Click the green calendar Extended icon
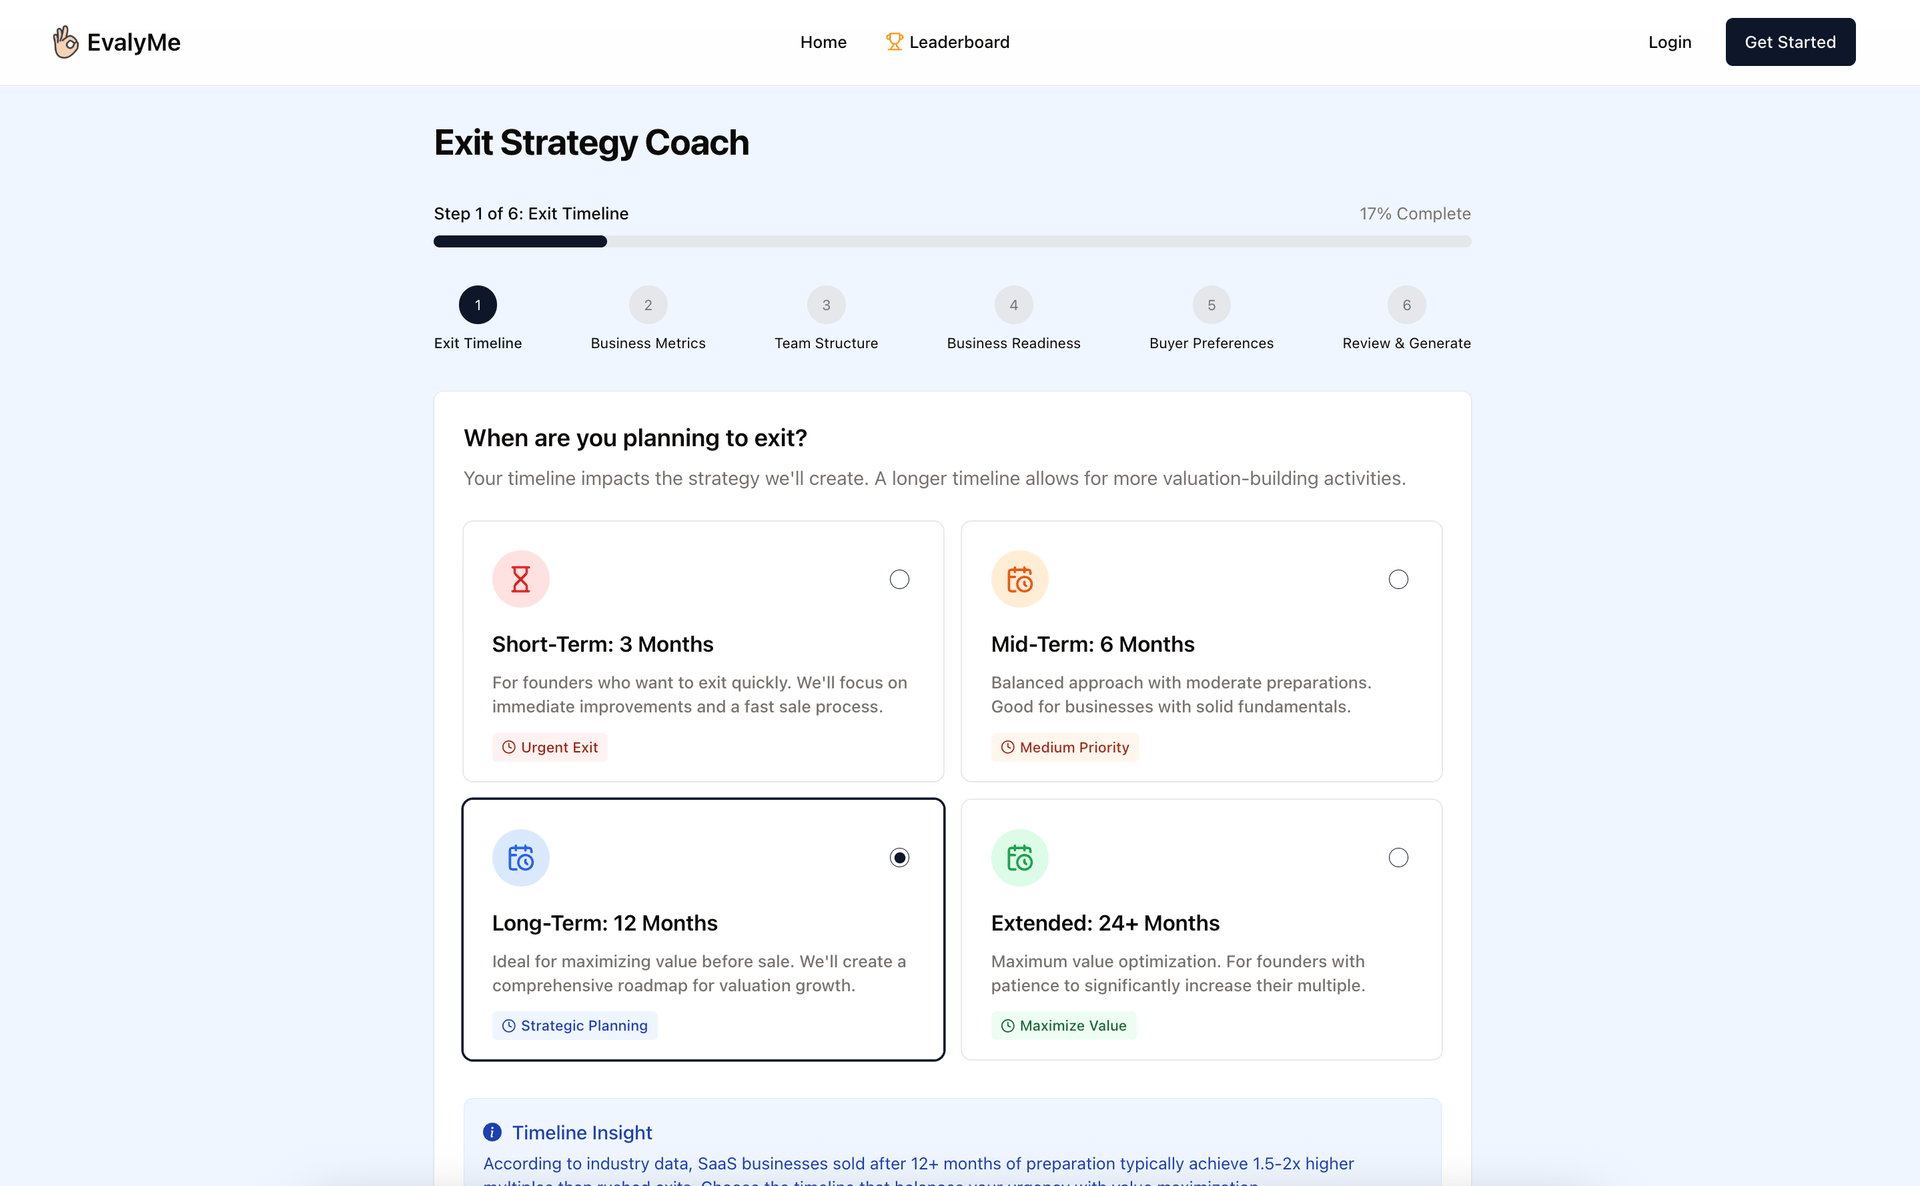 point(1019,858)
